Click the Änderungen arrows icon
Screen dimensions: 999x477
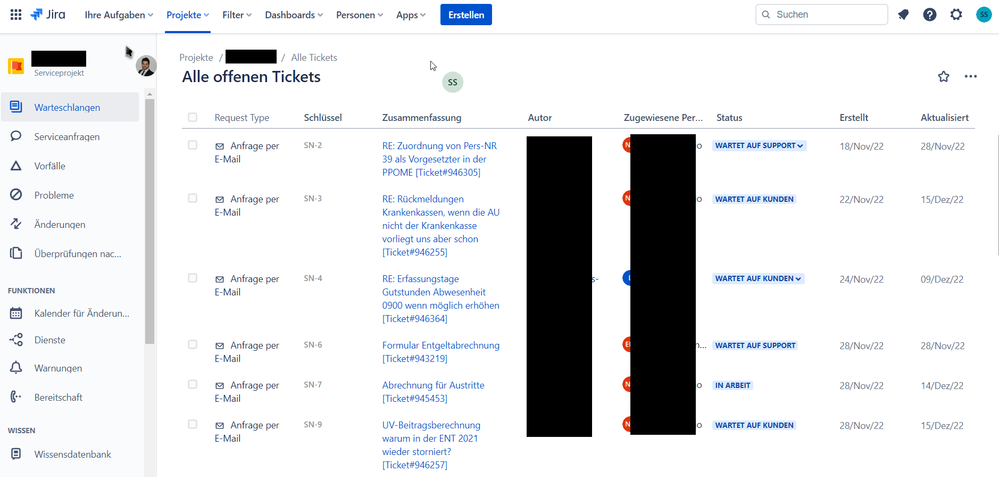pyautogui.click(x=16, y=224)
